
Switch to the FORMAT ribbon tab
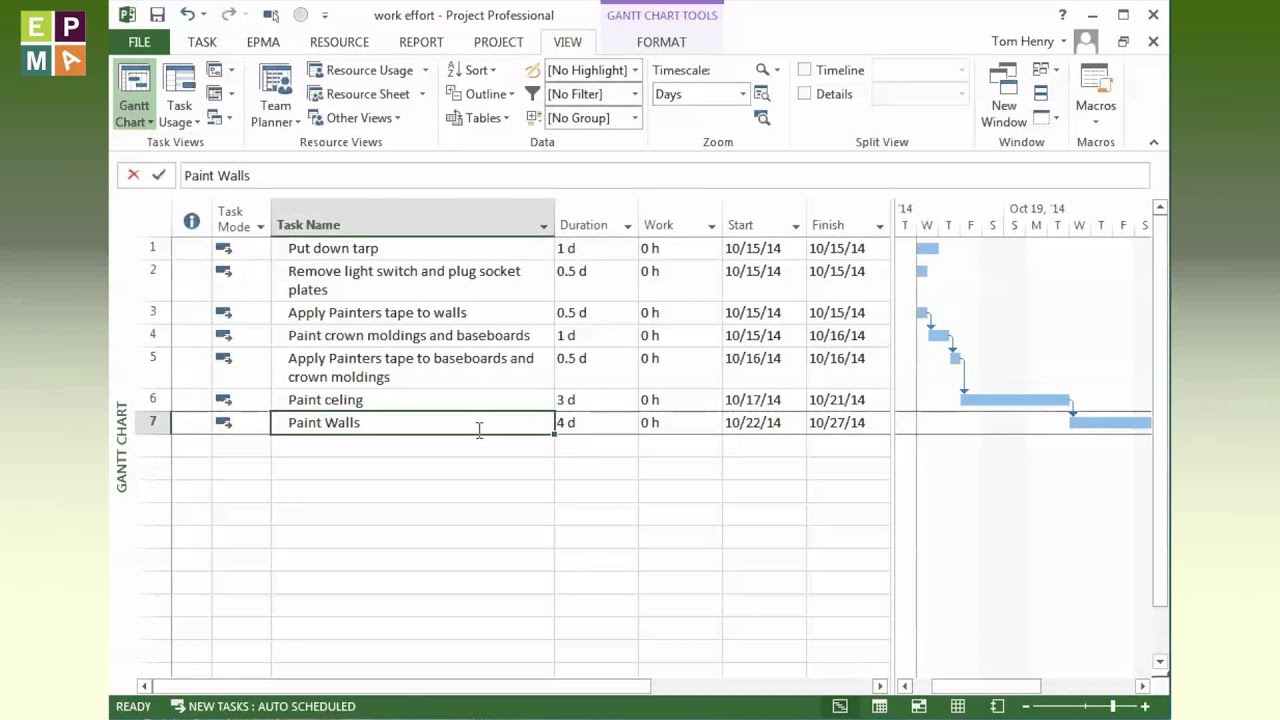coord(661,42)
